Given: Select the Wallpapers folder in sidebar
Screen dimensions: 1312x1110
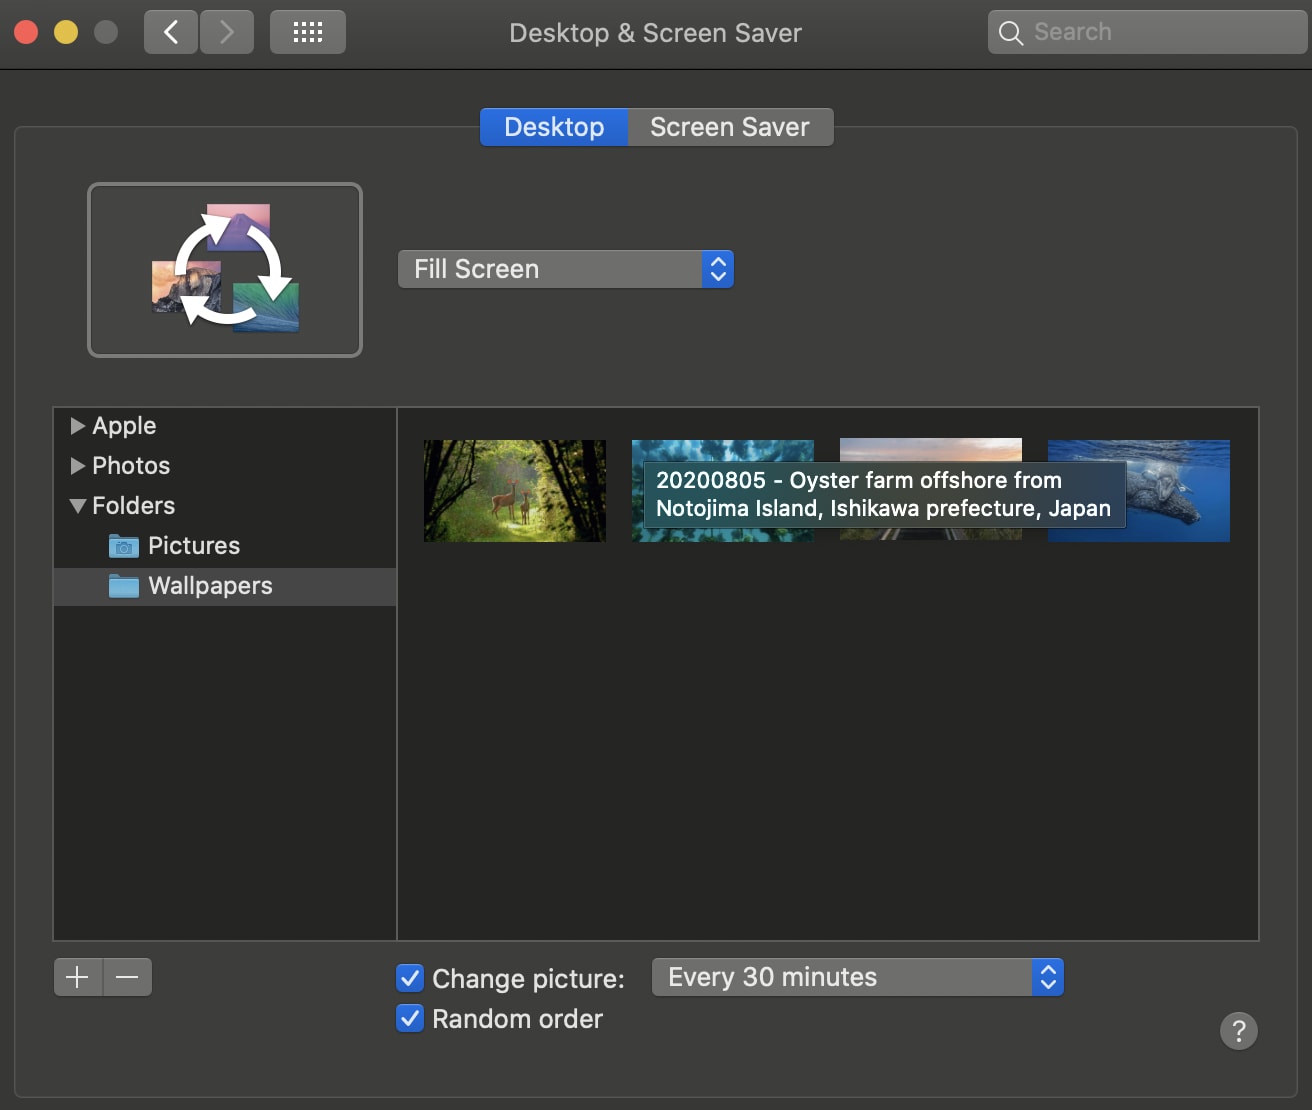Looking at the screenshot, I should pyautogui.click(x=210, y=586).
